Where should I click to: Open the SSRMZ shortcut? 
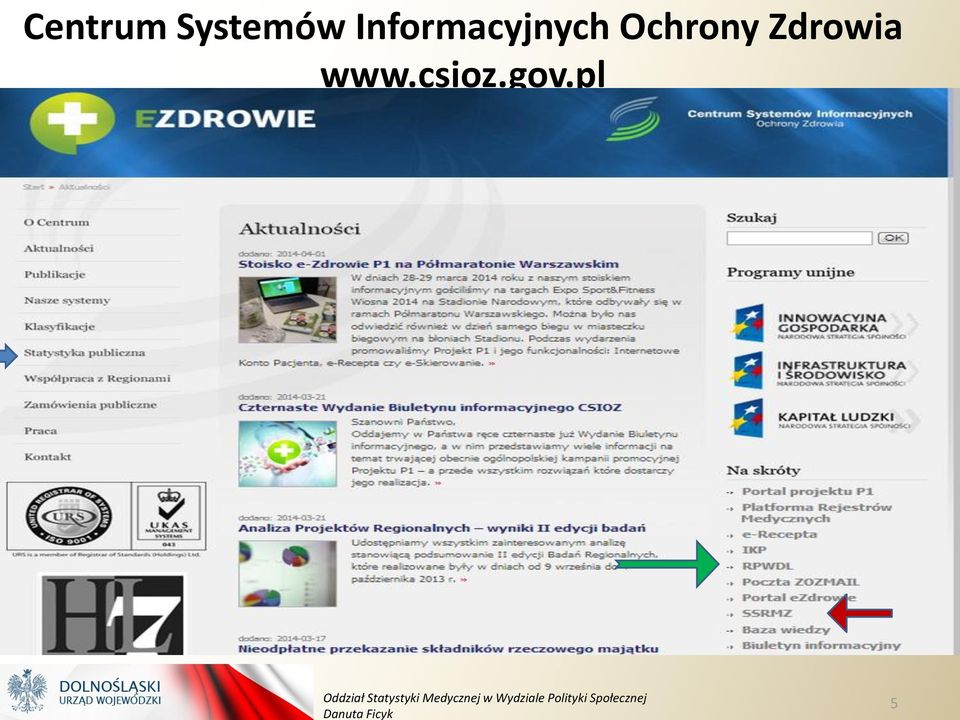click(767, 613)
